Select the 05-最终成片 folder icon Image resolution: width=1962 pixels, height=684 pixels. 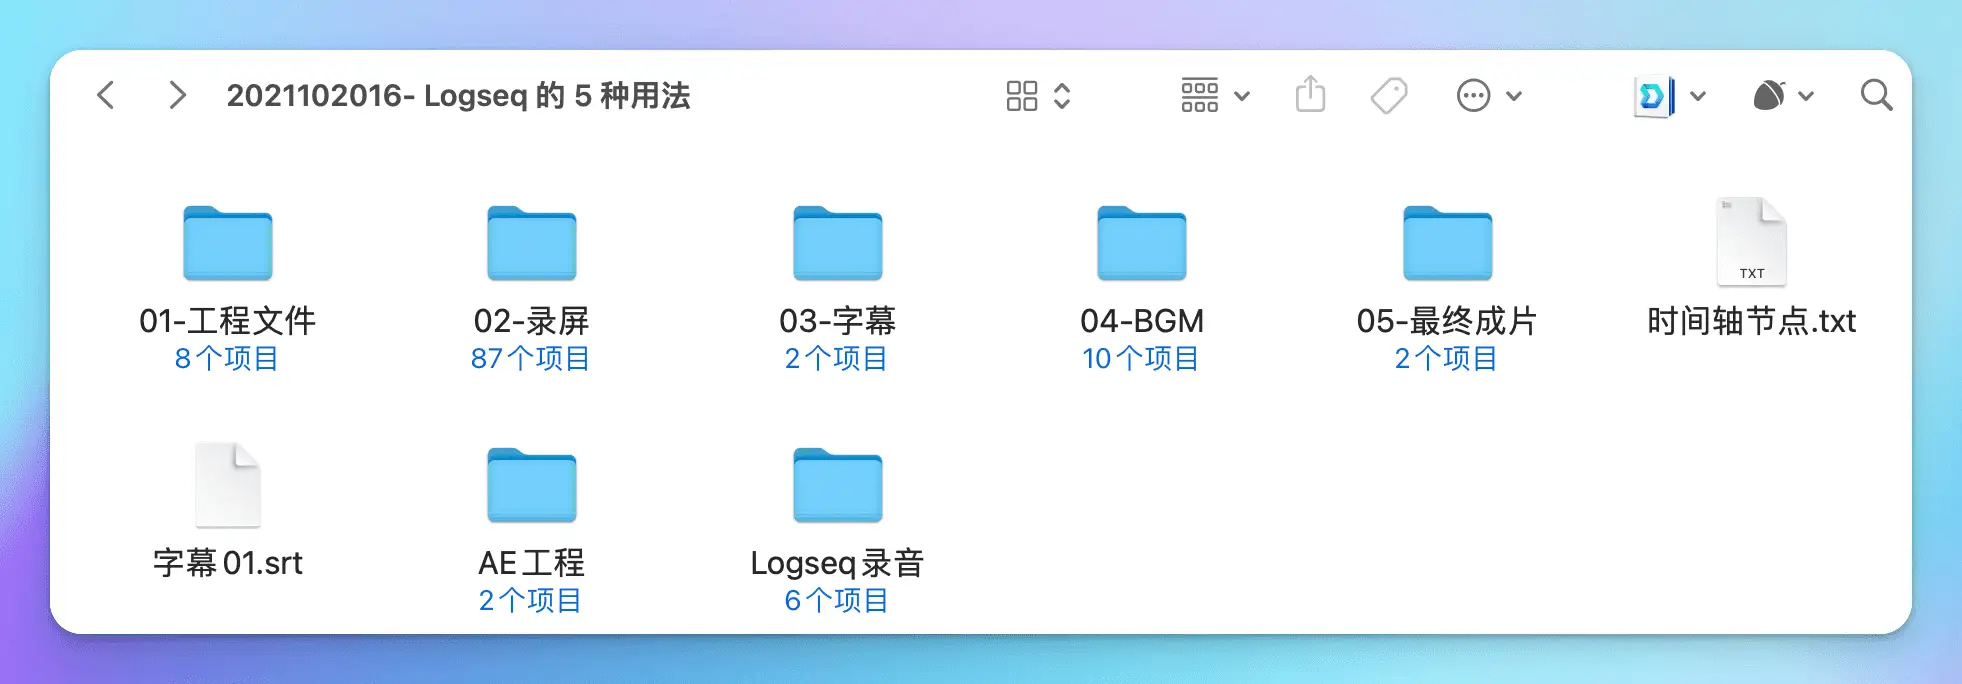1448,243
